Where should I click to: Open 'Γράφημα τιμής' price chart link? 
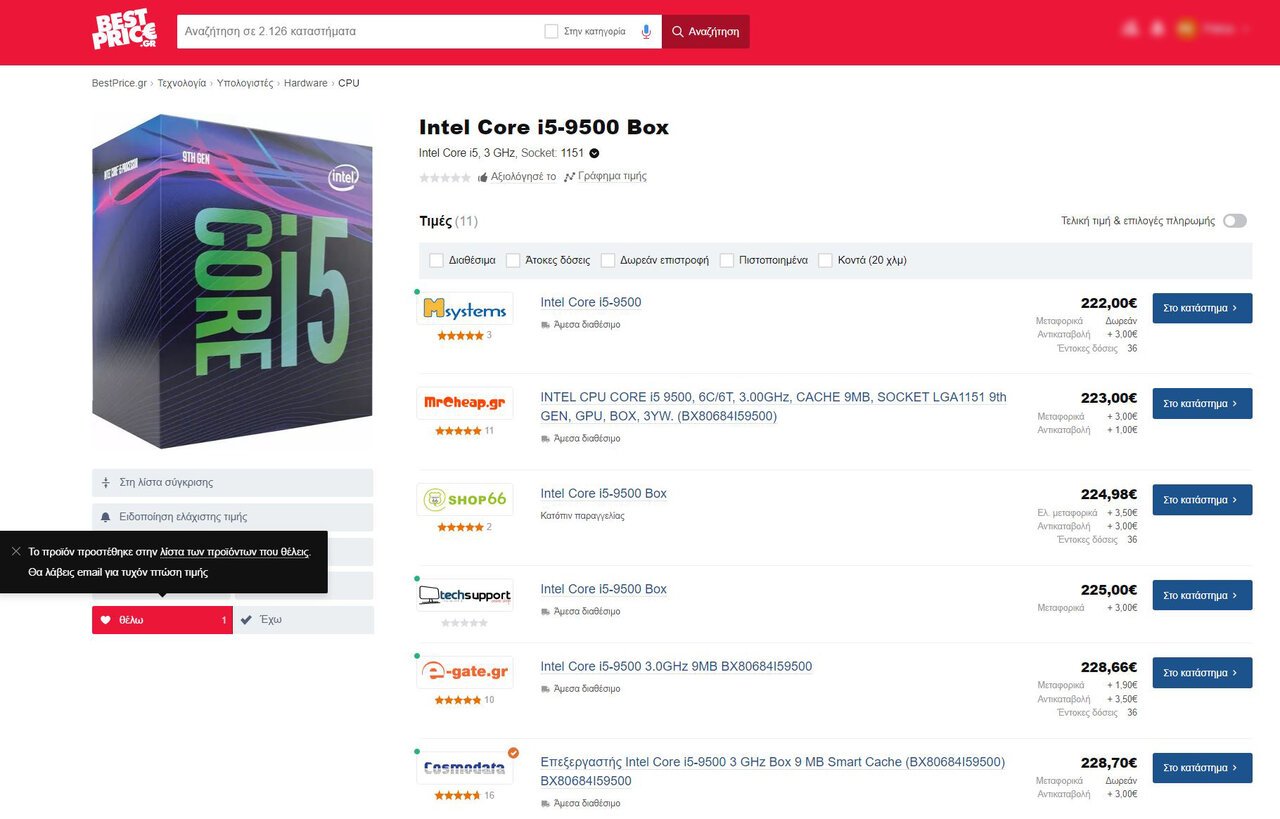tap(606, 177)
